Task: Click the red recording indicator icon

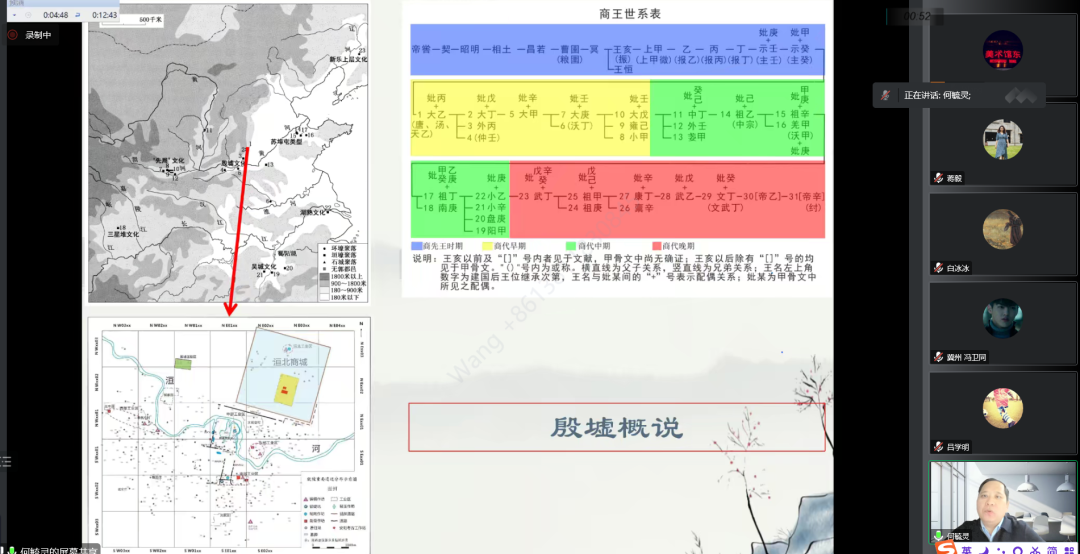Action: point(13,35)
